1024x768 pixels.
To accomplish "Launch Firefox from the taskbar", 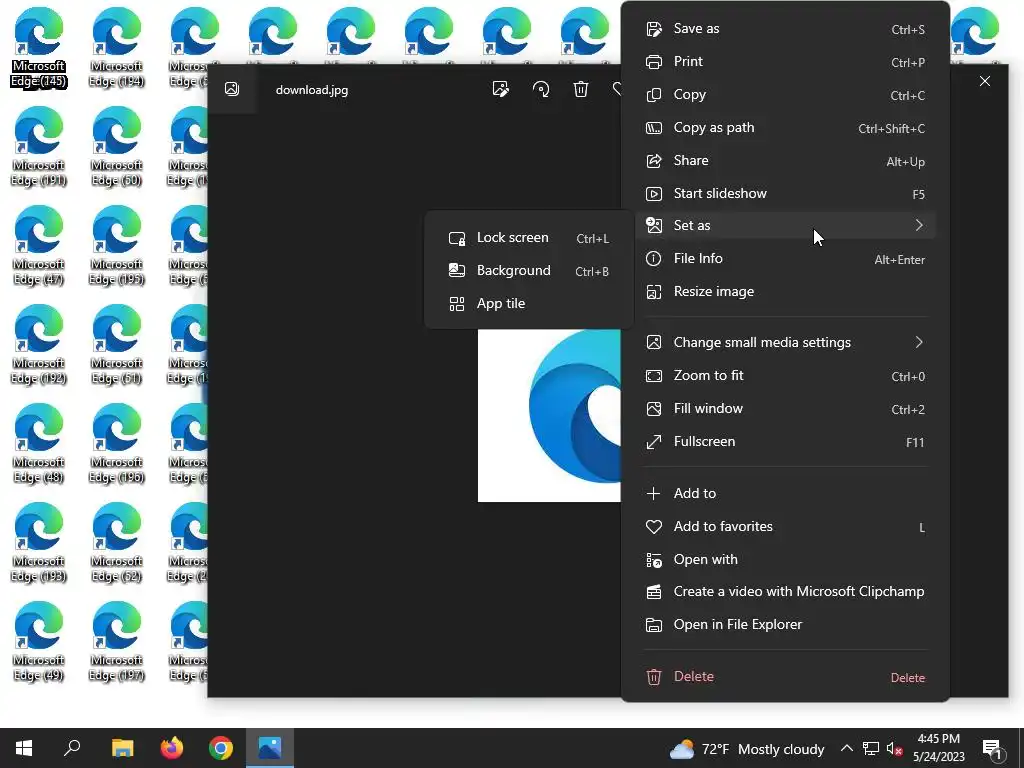I will pos(172,748).
